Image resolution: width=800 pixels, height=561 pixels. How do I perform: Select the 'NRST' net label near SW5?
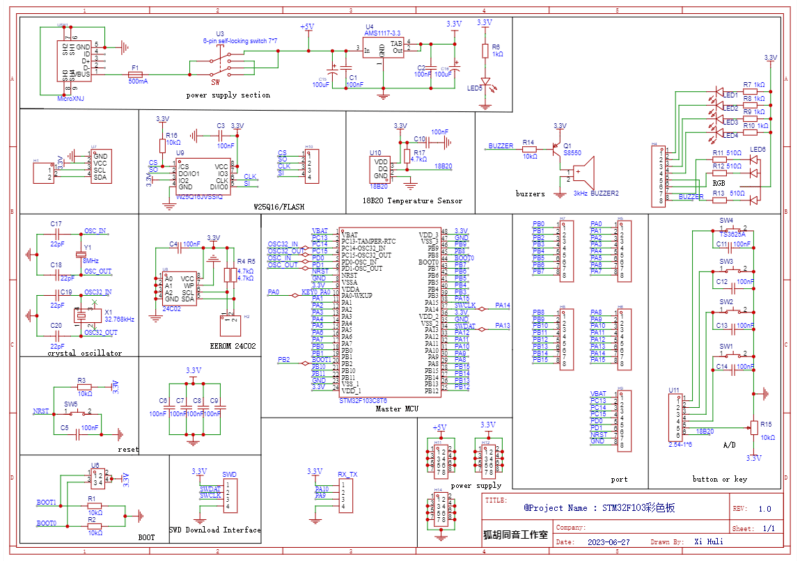41,412
